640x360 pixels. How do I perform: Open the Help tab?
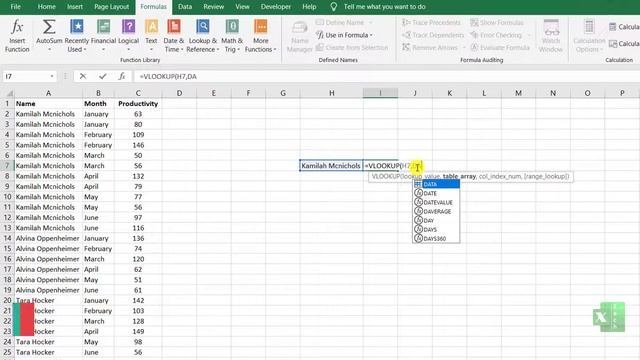(309, 7)
